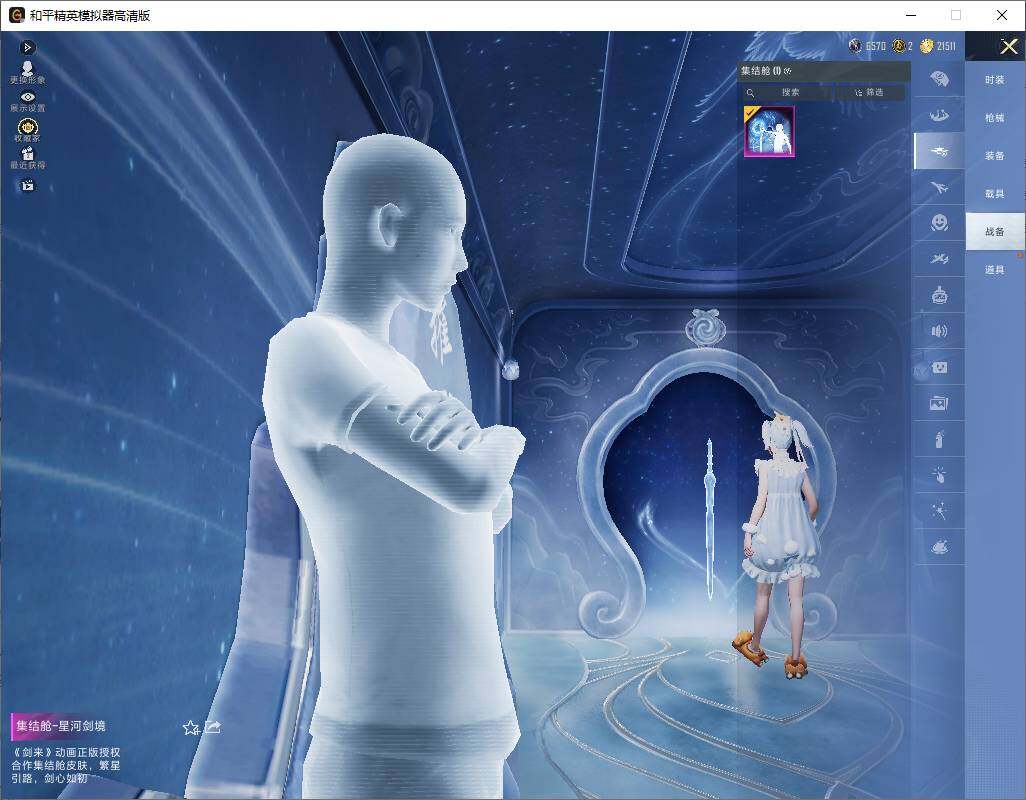This screenshot has width=1026, height=800.
Task: Switch to the 时装 tab
Action: click(995, 80)
